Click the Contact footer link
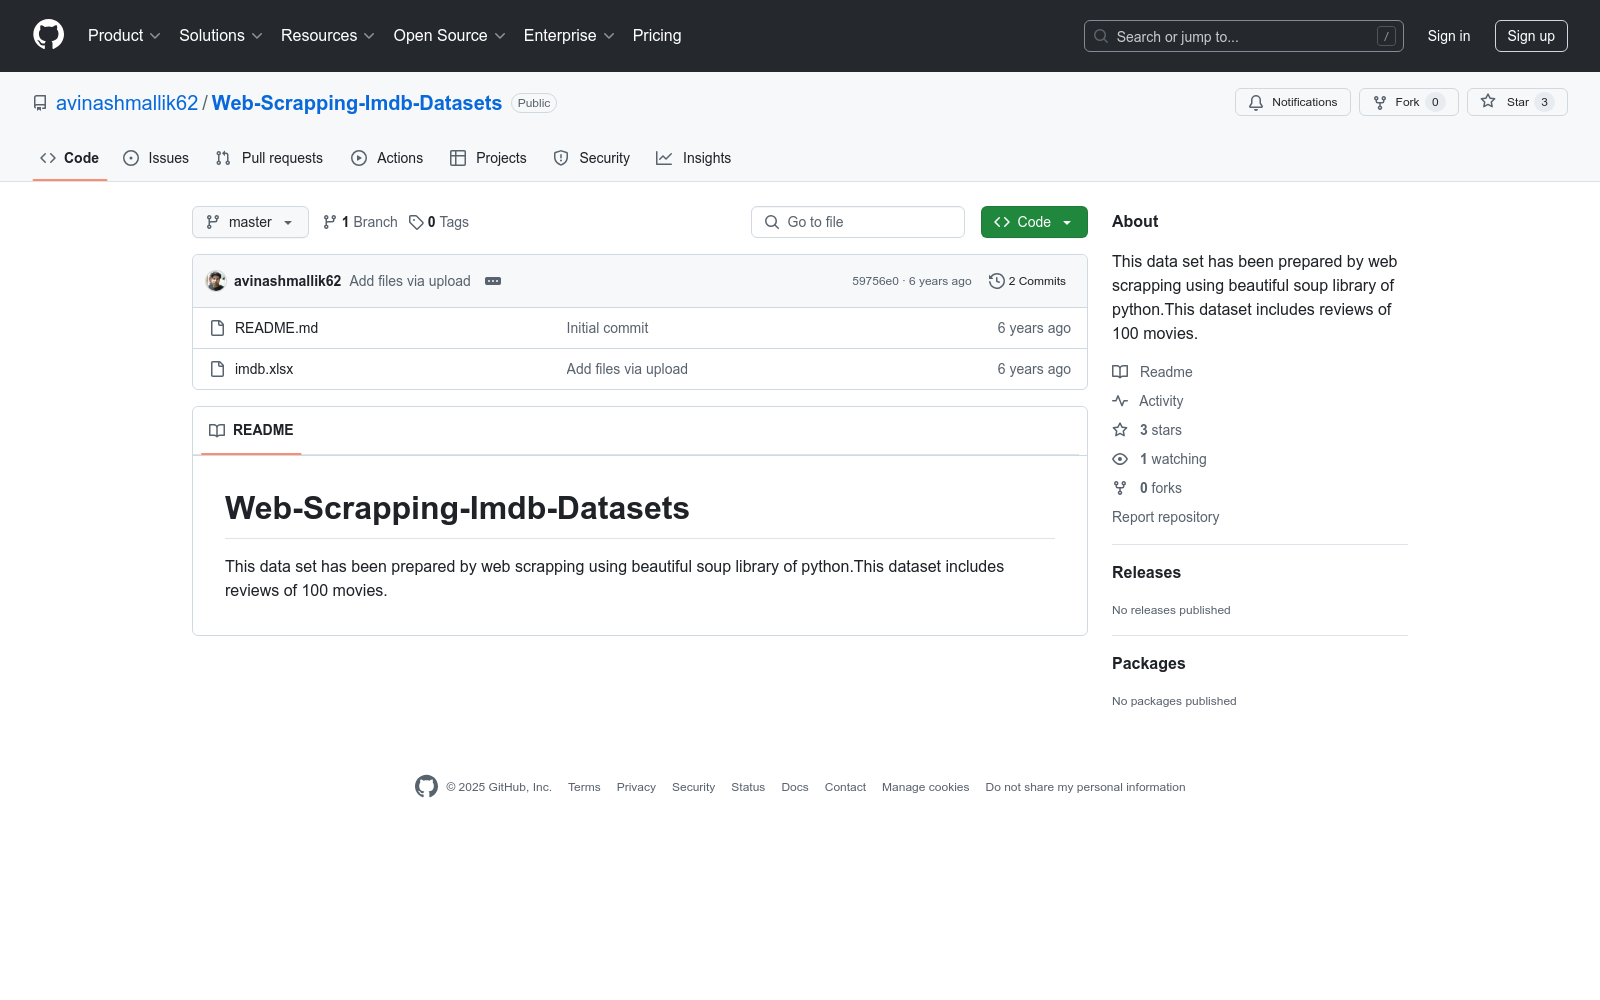Viewport: 1600px width, 1000px height. 845,787
